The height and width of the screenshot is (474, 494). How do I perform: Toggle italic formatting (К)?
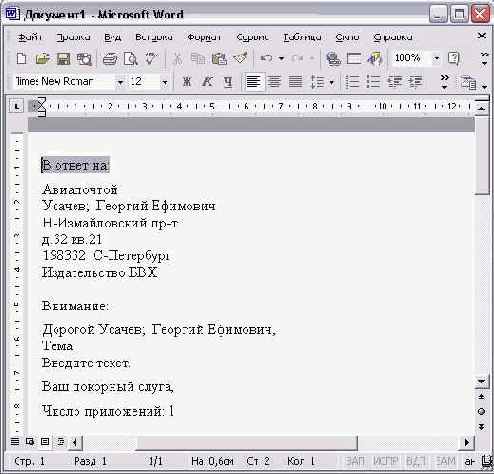[x=207, y=82]
